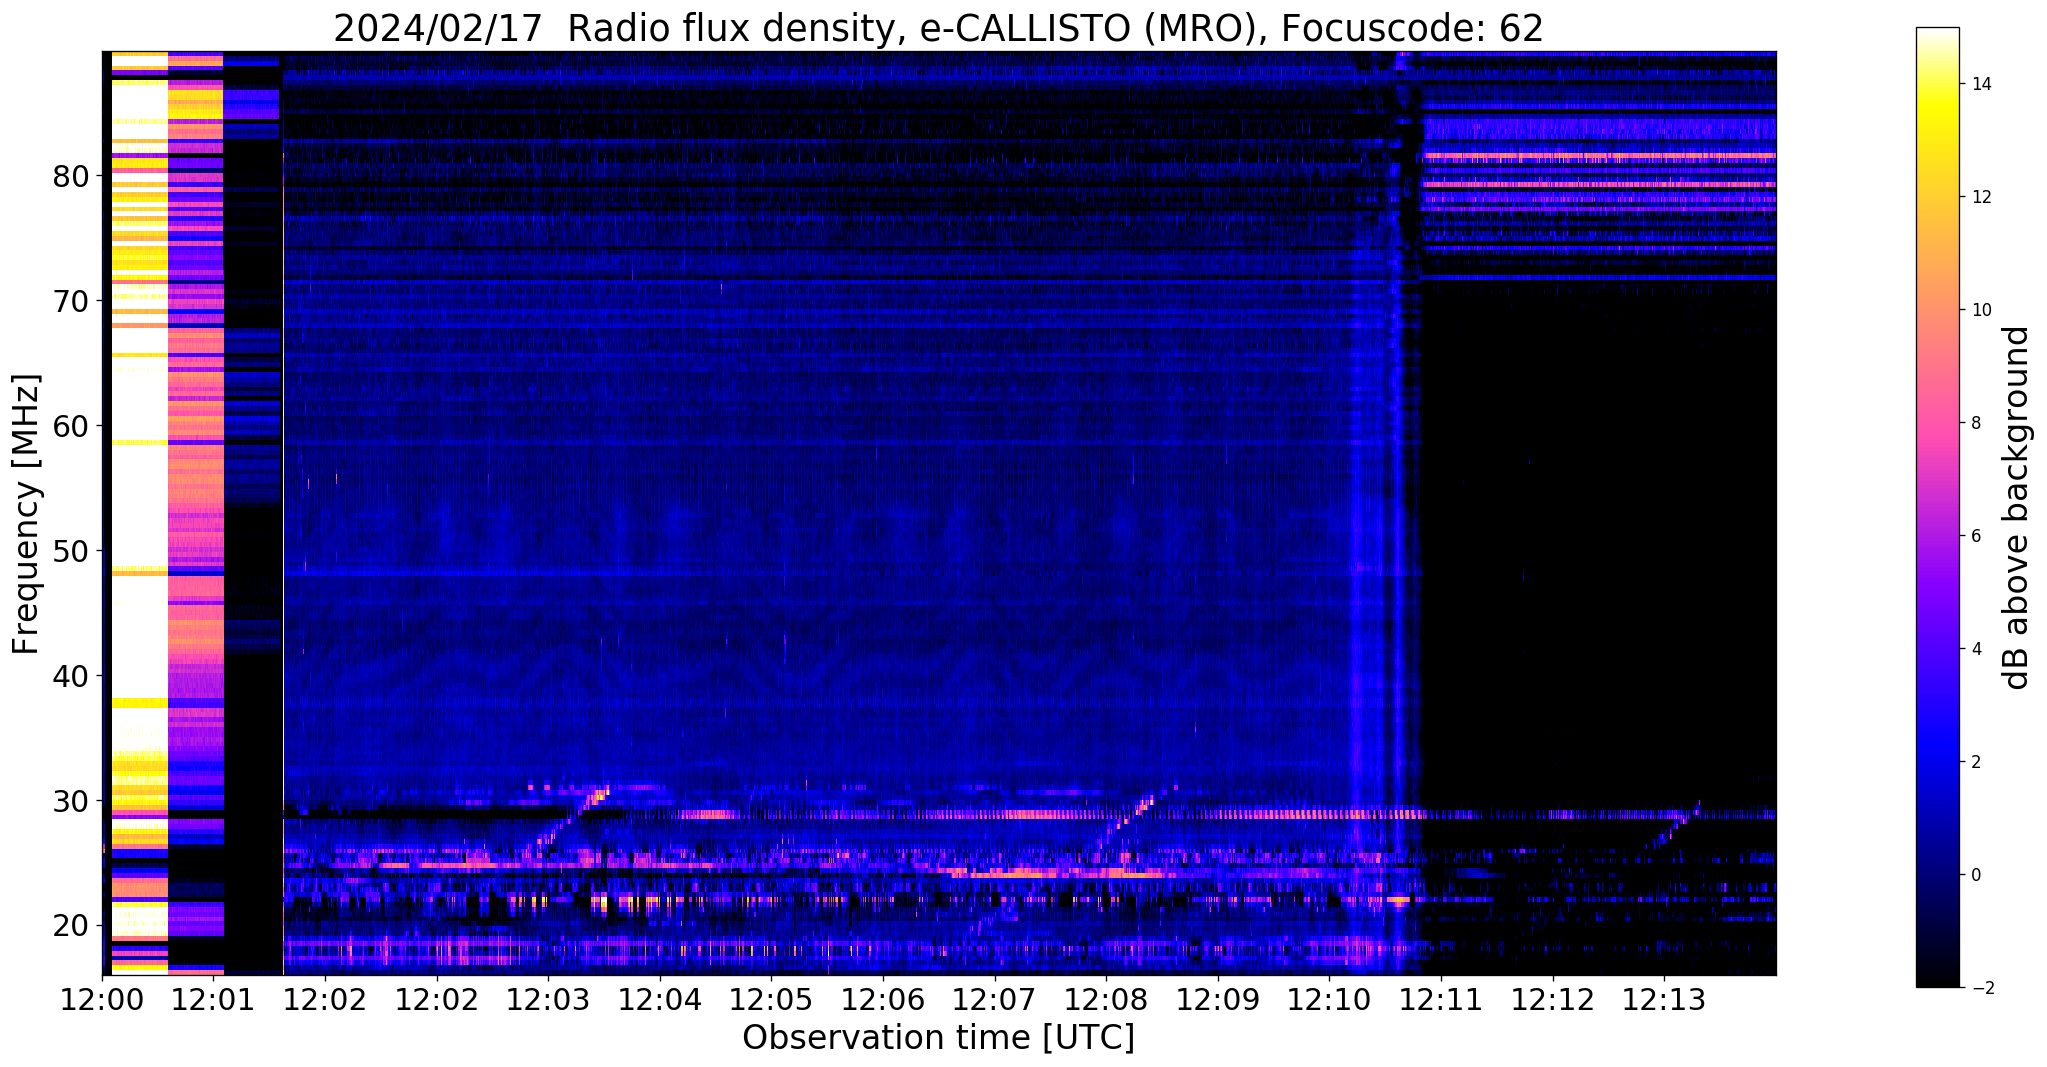The image size is (2047, 1067).
Task: Click the 30 MHz frequency tick label
Action: pyautogui.click(x=71, y=802)
